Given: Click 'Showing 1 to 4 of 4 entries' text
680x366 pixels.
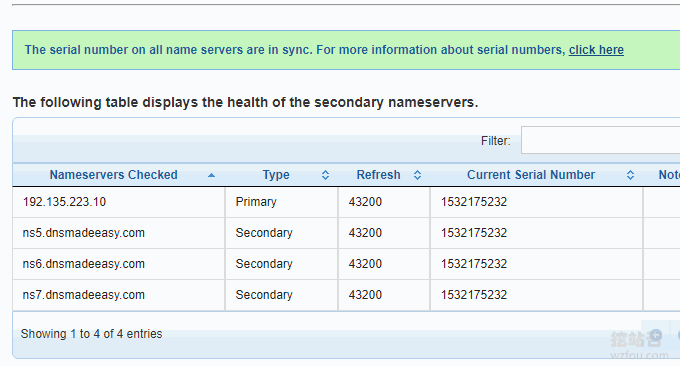Looking at the screenshot, I should coord(92,334).
